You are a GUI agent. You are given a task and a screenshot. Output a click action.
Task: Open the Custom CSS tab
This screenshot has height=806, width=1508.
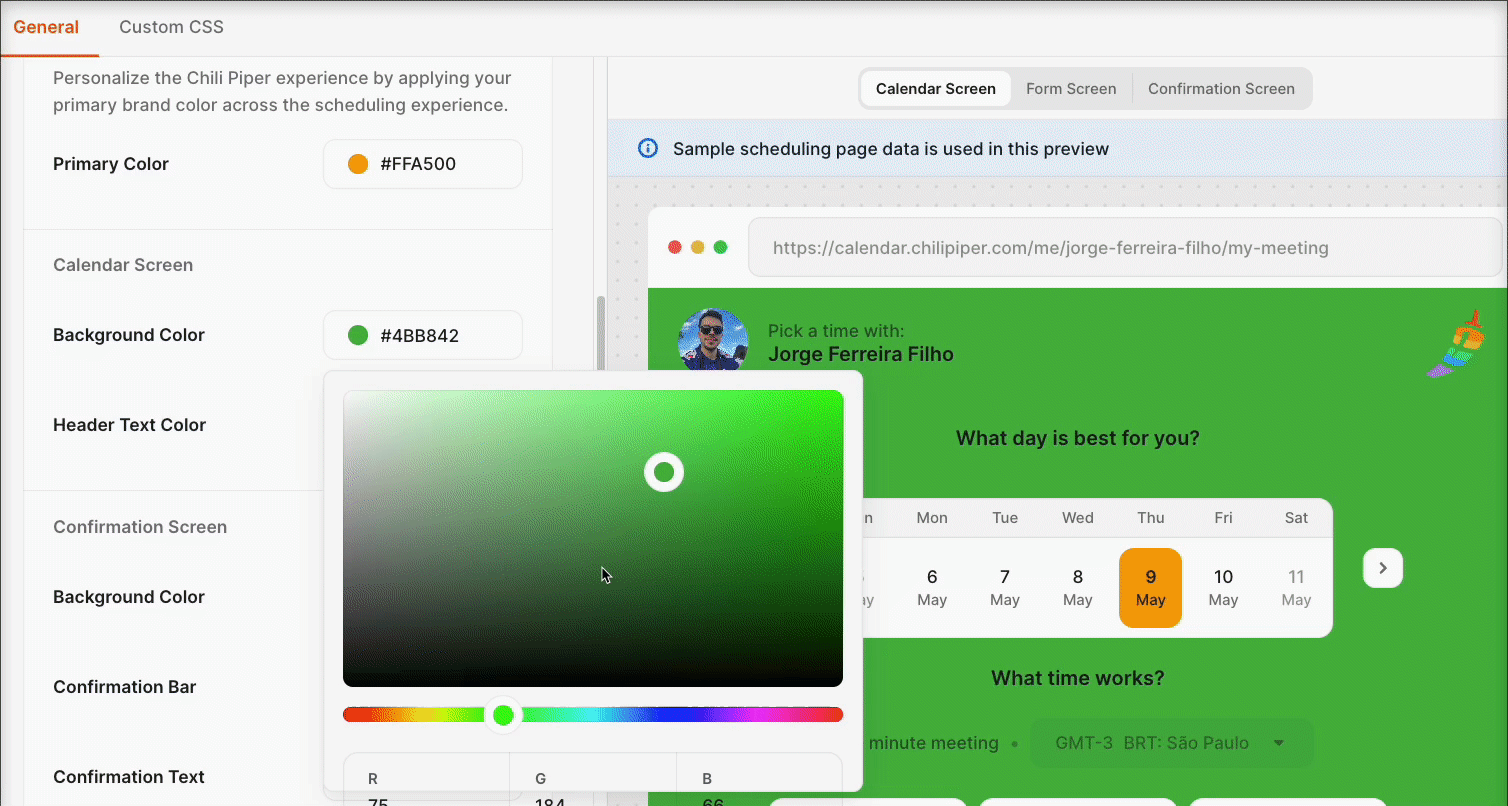point(171,27)
